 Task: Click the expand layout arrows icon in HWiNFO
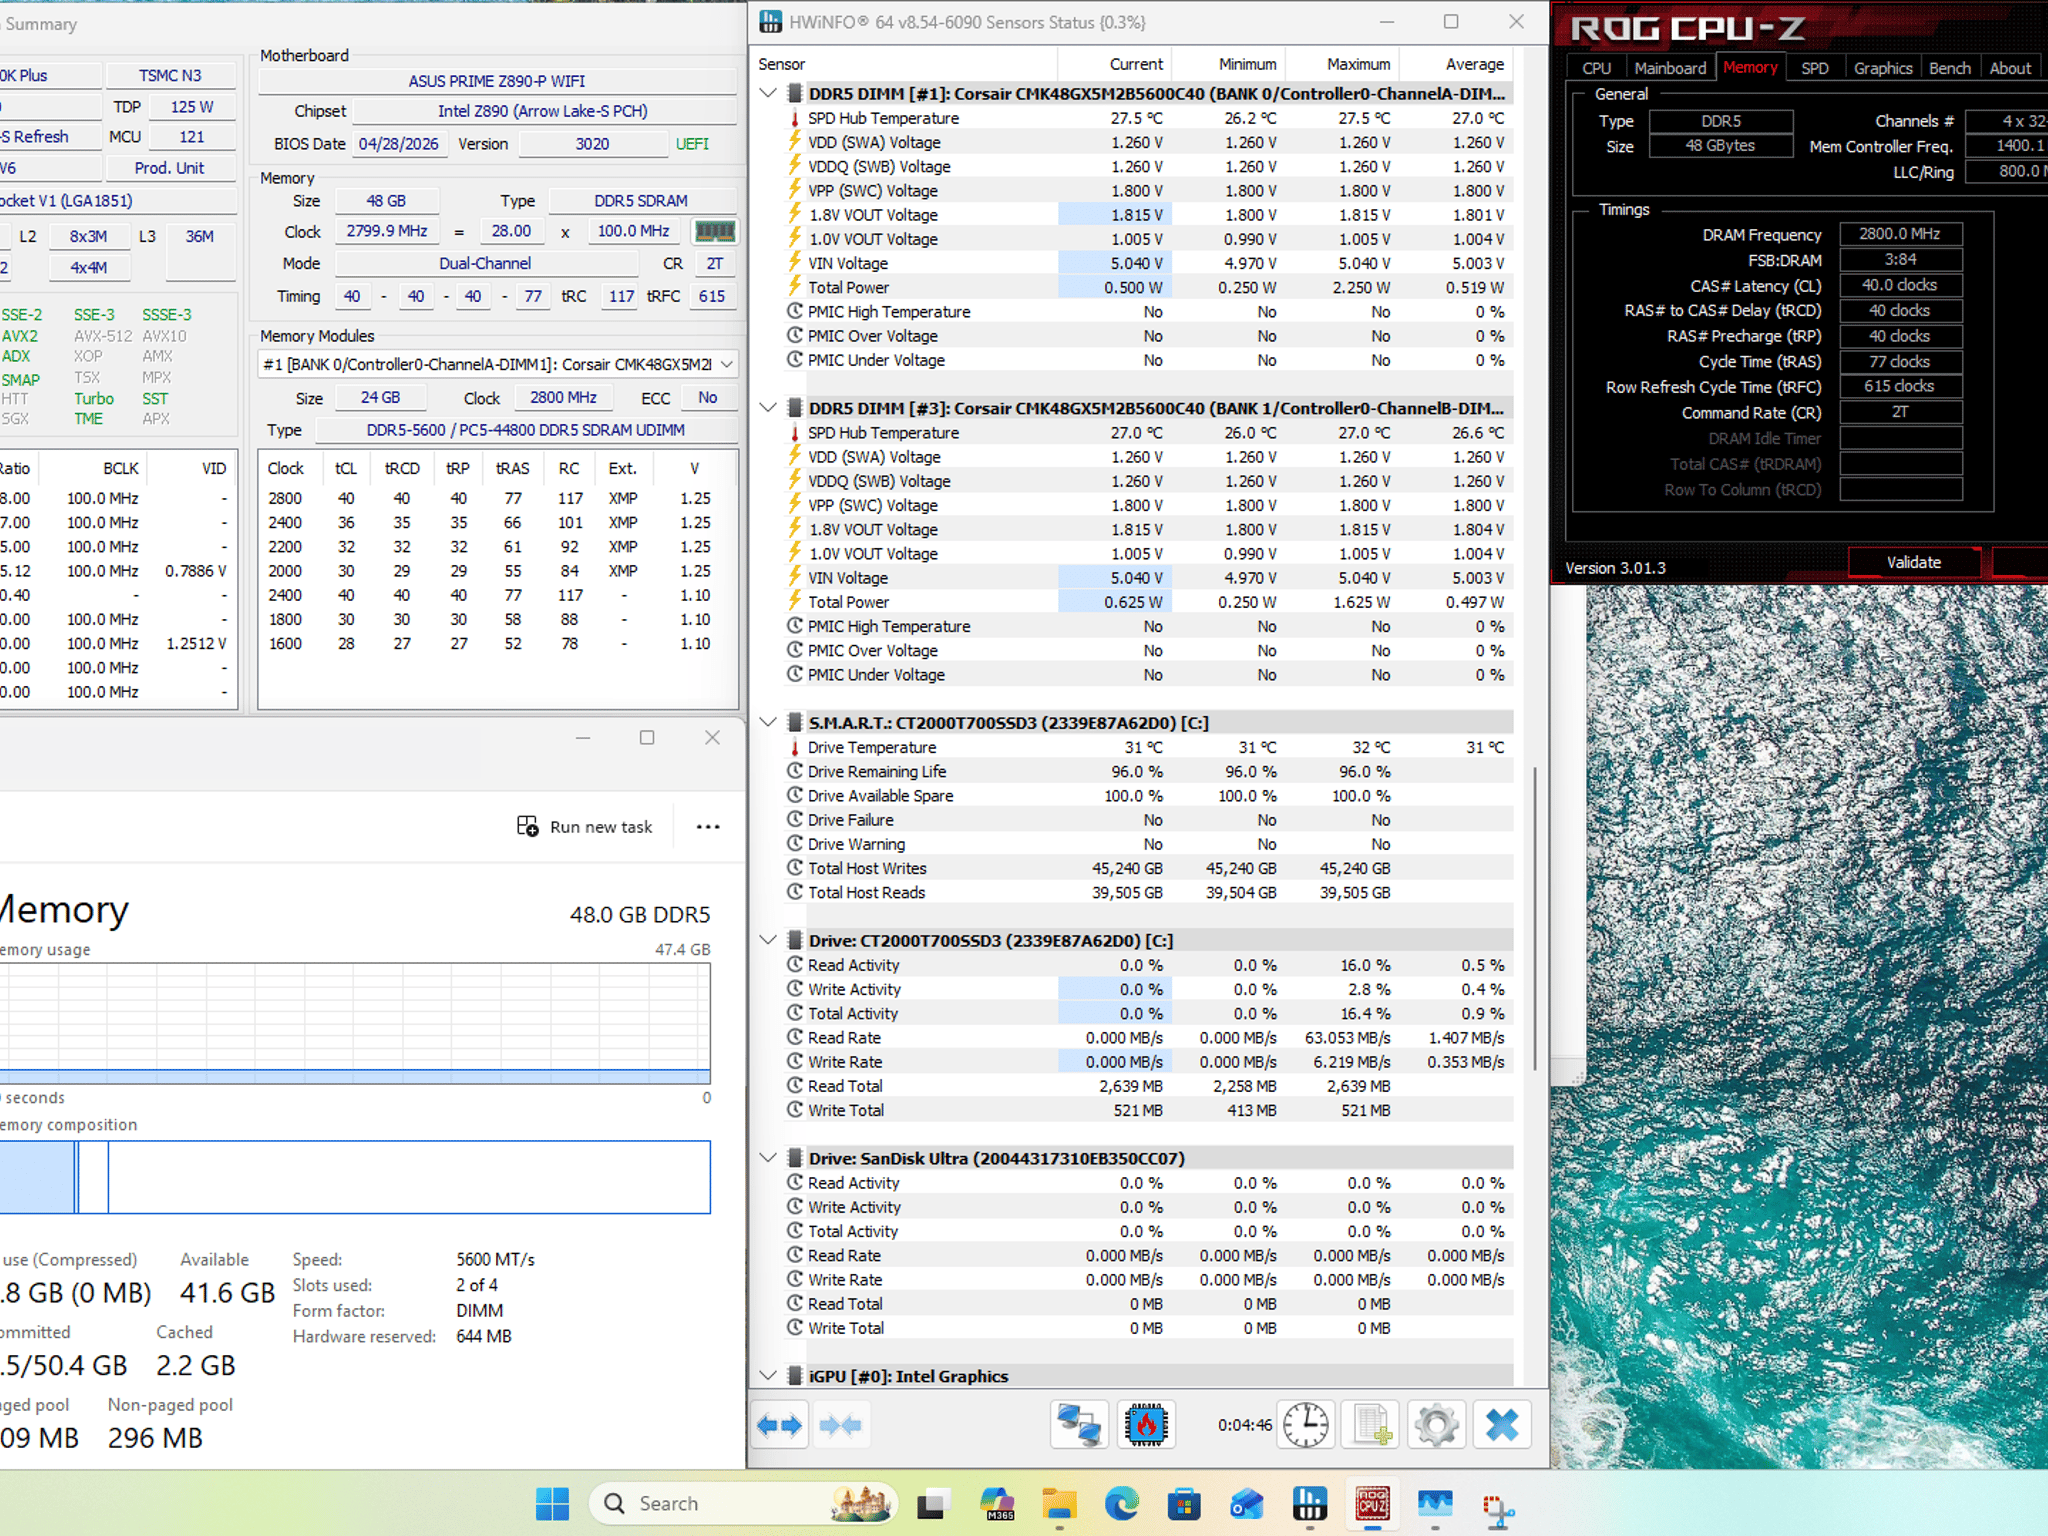click(780, 1425)
